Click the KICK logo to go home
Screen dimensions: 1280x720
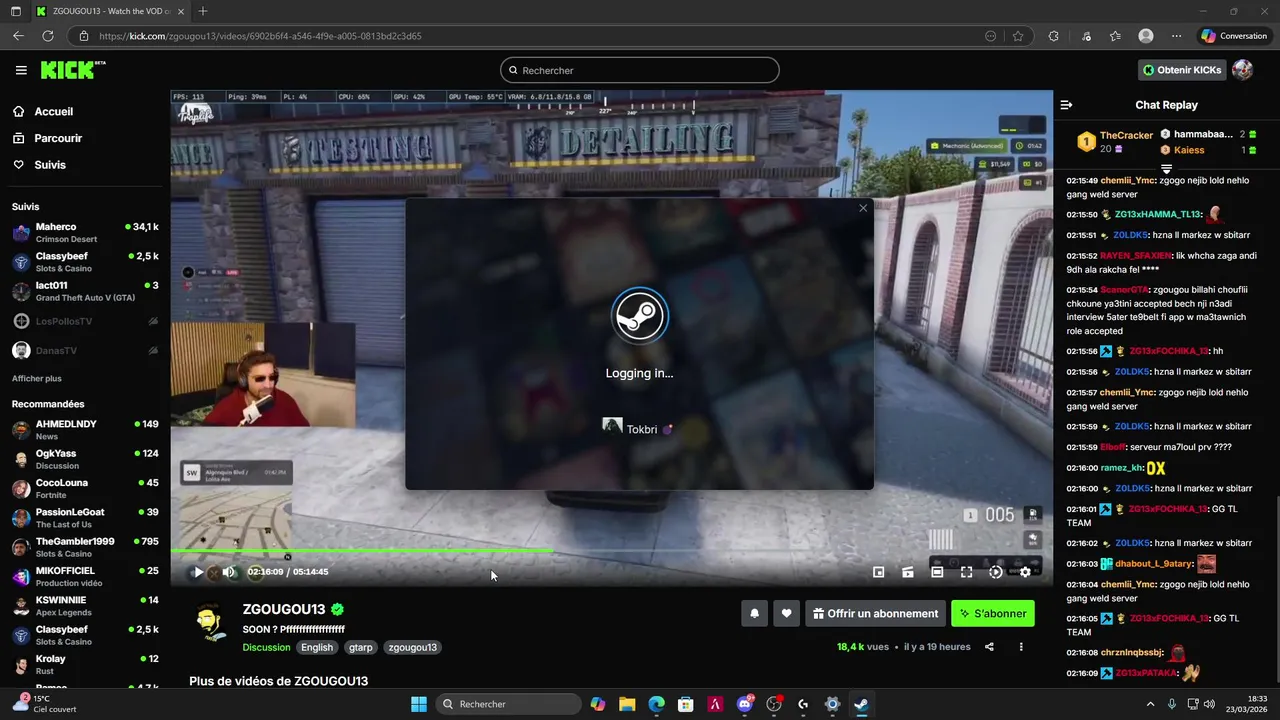(72, 70)
